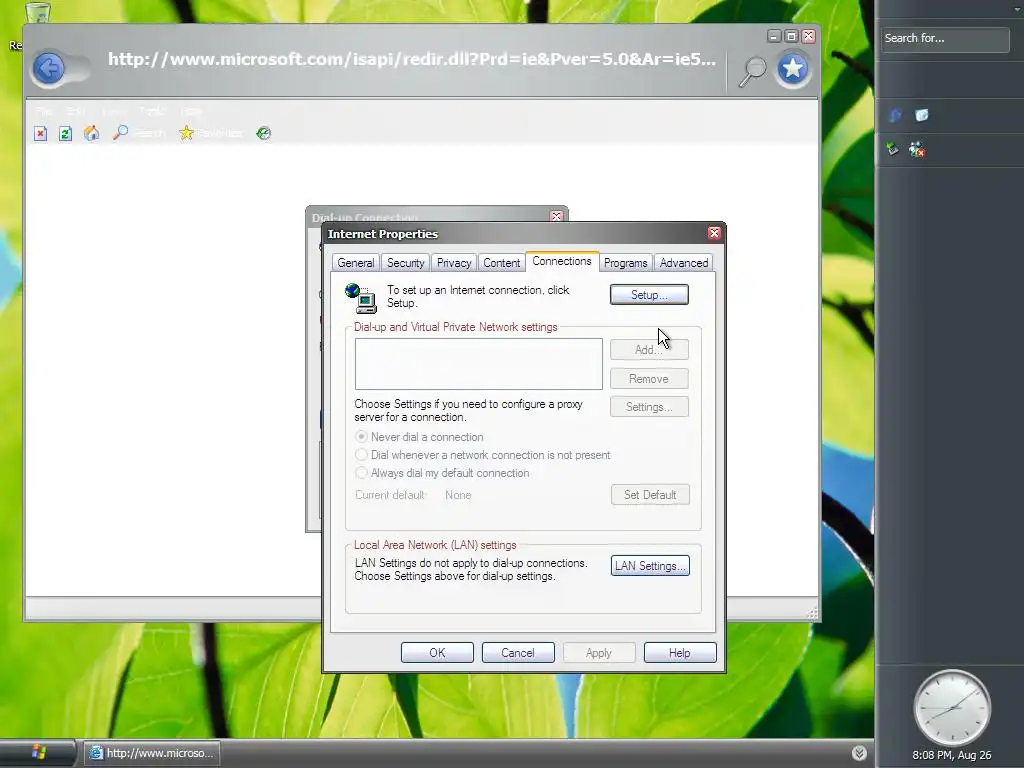
Task: Open the browser toolbar Search magnifier
Action: 120,133
